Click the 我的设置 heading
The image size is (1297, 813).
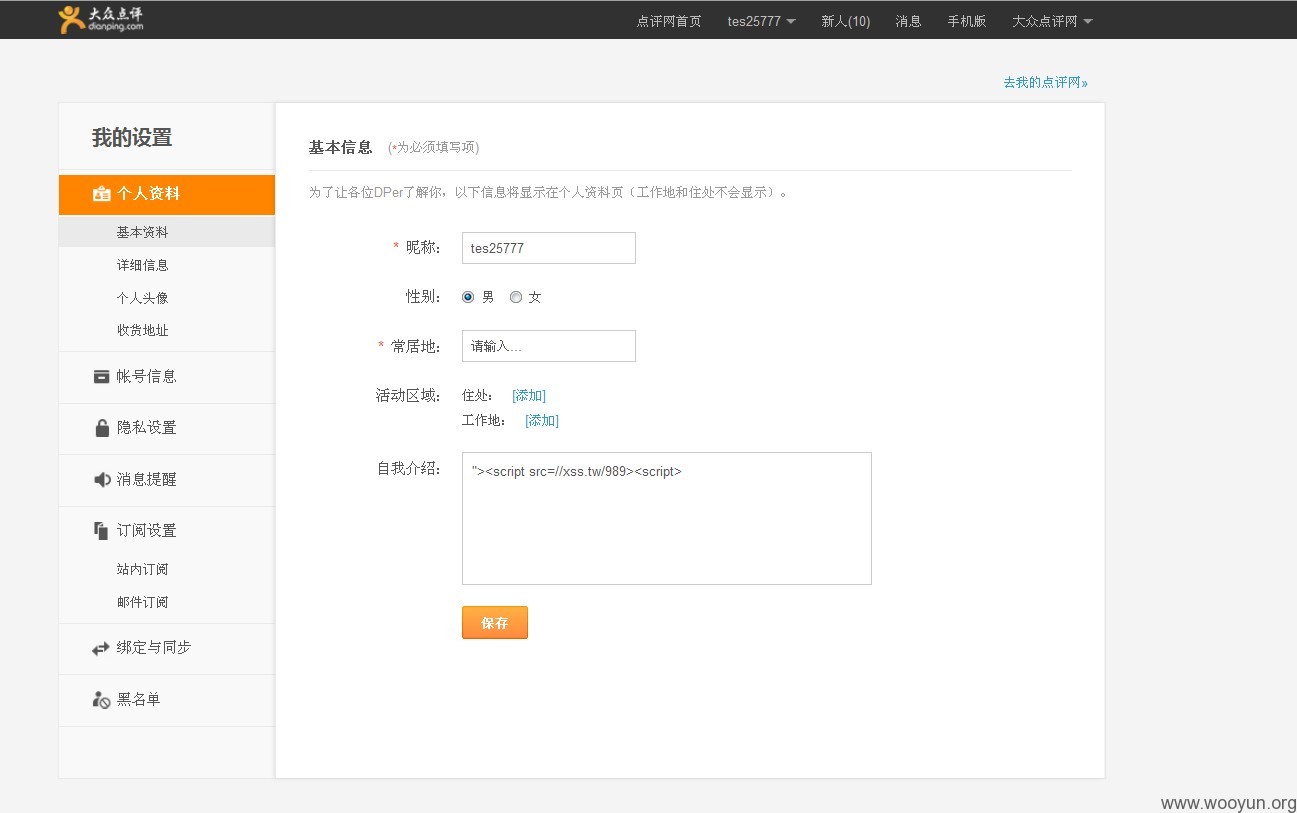click(132, 138)
